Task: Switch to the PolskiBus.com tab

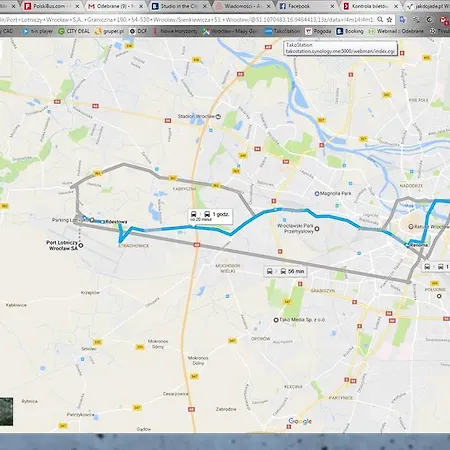Action: (x=50, y=6)
